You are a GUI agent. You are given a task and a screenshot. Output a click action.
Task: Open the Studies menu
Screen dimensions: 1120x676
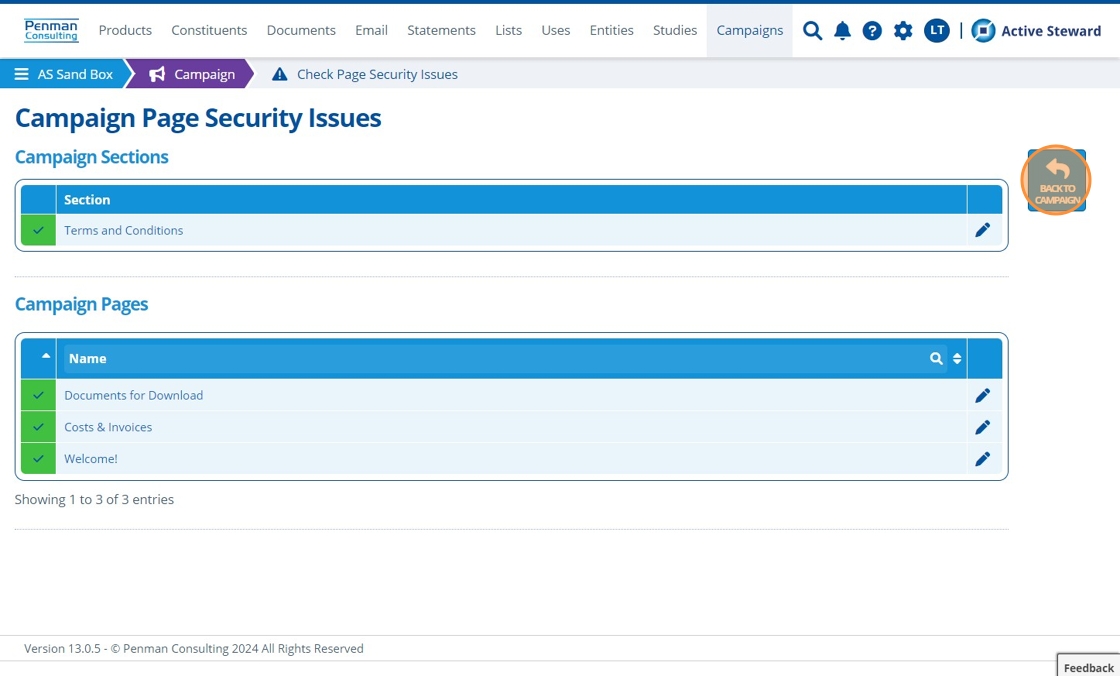[675, 31]
